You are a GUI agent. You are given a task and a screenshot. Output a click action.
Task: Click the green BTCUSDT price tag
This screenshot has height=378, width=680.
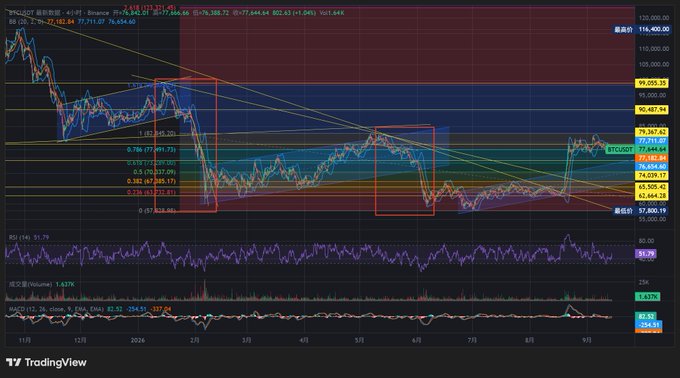tap(620, 150)
